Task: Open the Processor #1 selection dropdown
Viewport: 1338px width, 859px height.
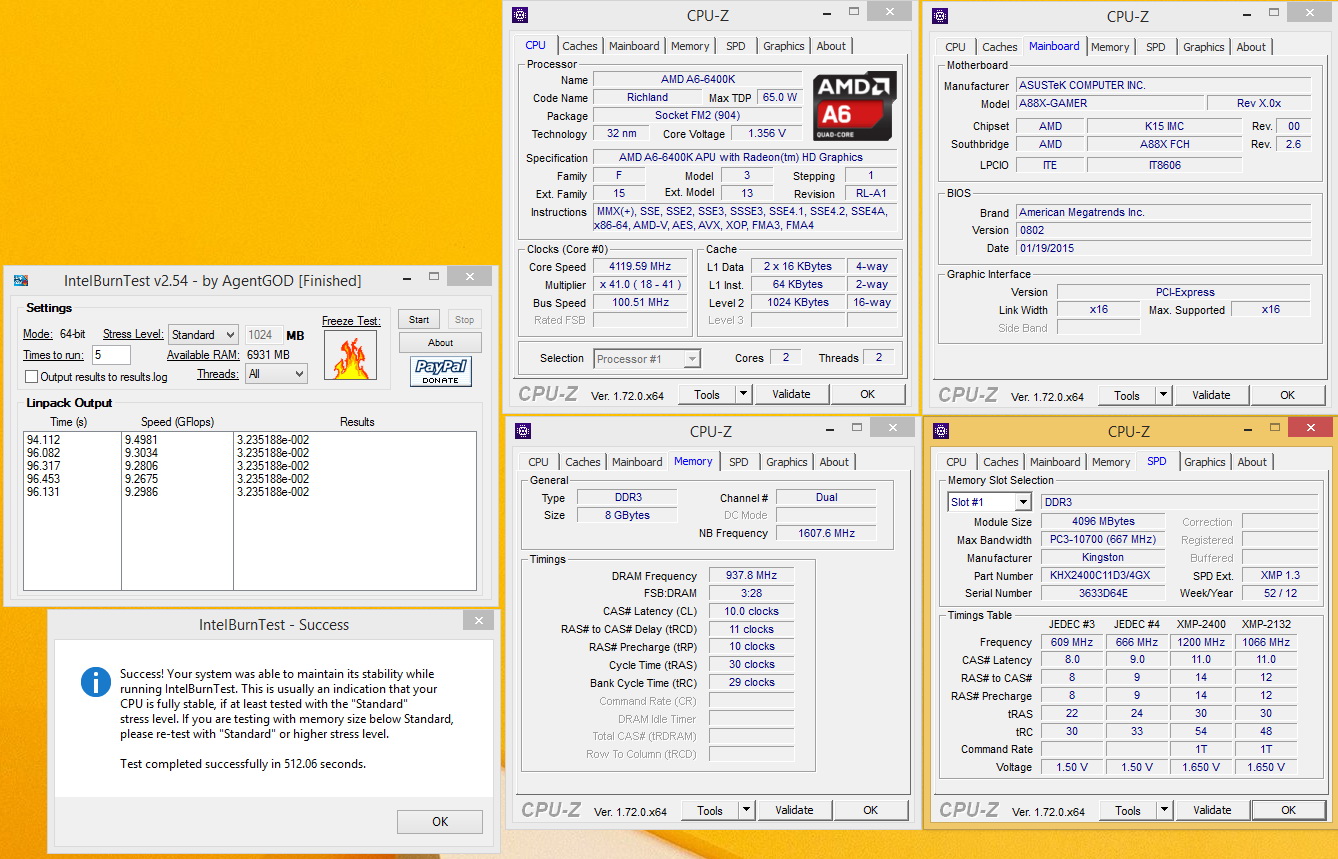Action: (x=647, y=358)
